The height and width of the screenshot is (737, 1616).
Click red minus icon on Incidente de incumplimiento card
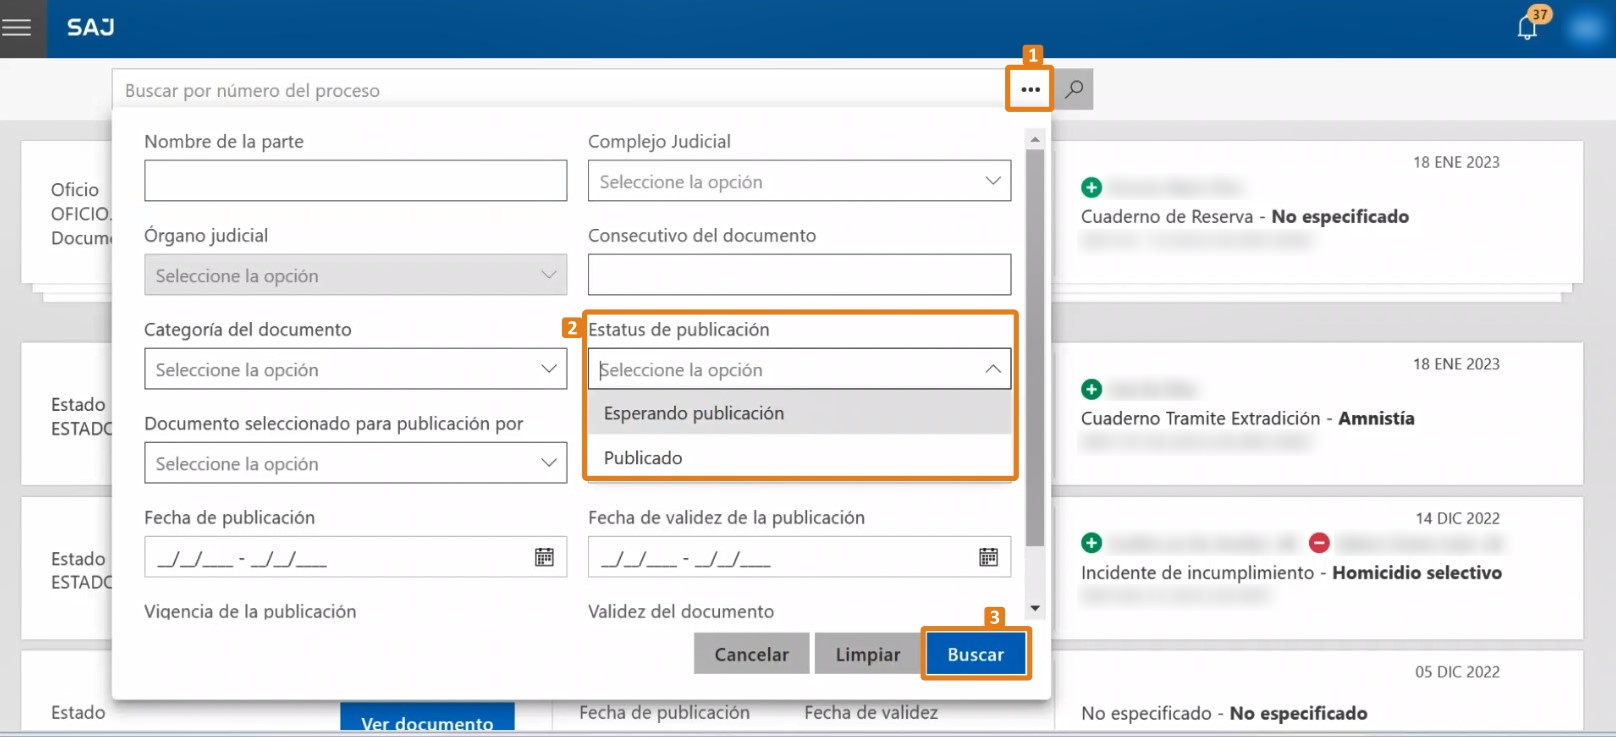[x=1319, y=543]
